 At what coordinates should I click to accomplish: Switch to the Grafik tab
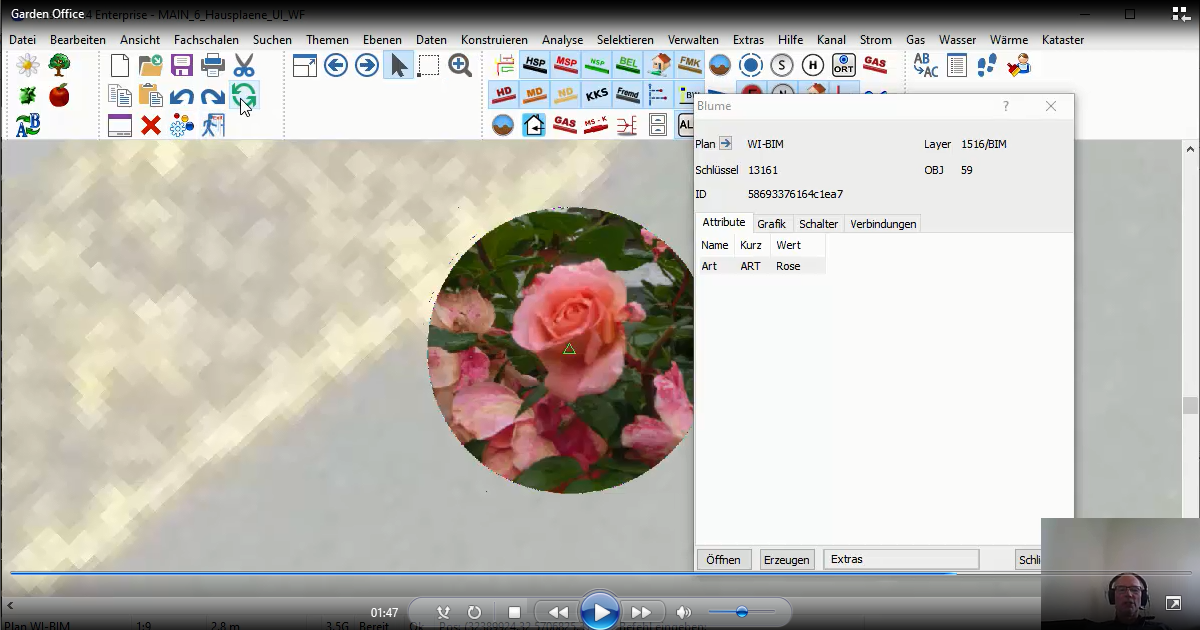coord(771,224)
